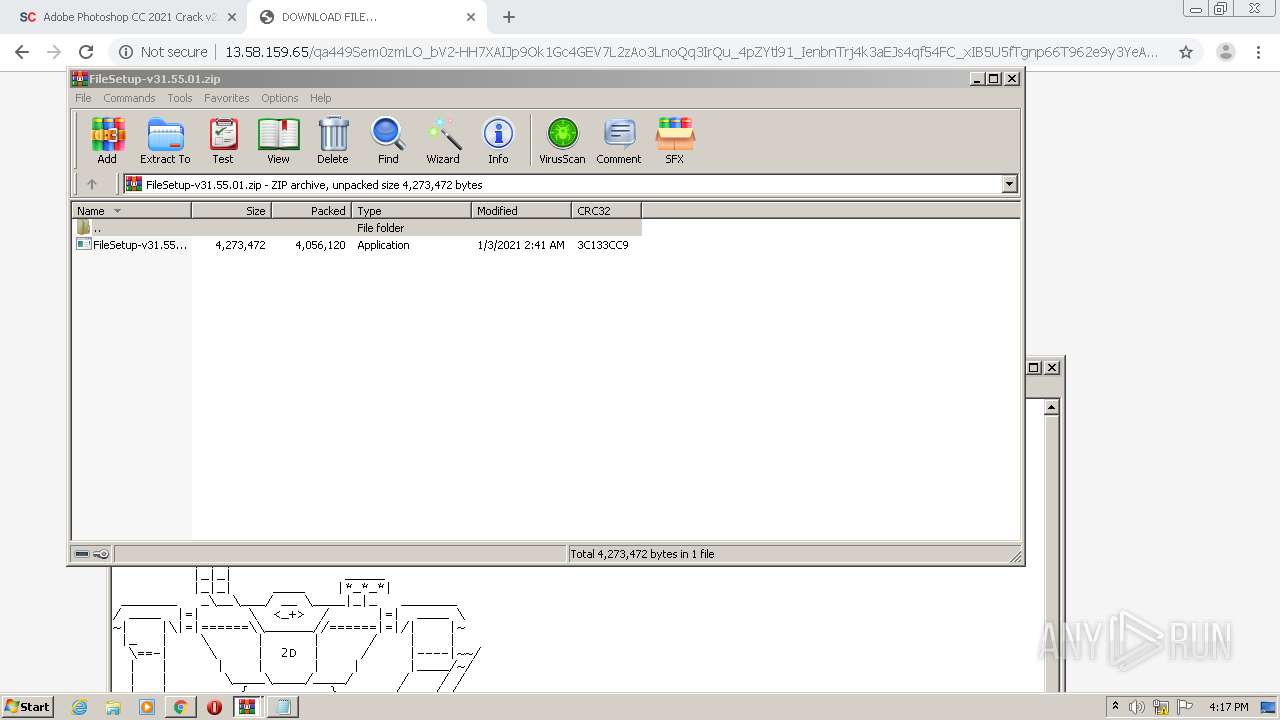Open the Tools menu
This screenshot has height=720, width=1280.
click(x=180, y=98)
